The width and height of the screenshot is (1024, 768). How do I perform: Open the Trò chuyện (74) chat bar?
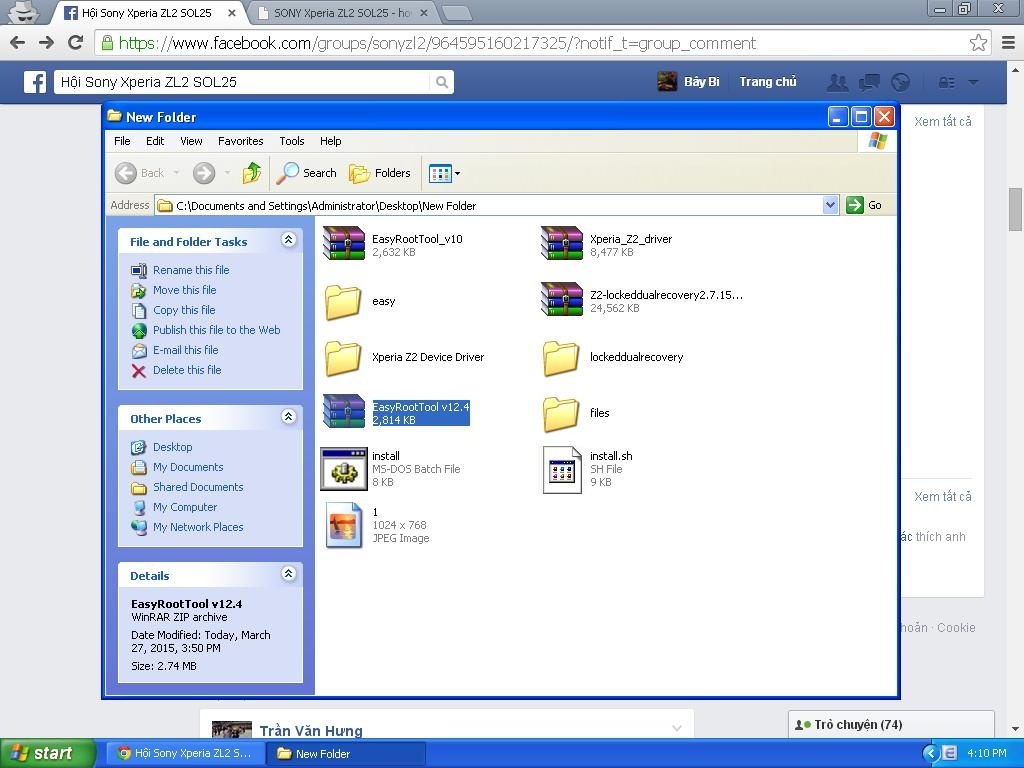891,724
